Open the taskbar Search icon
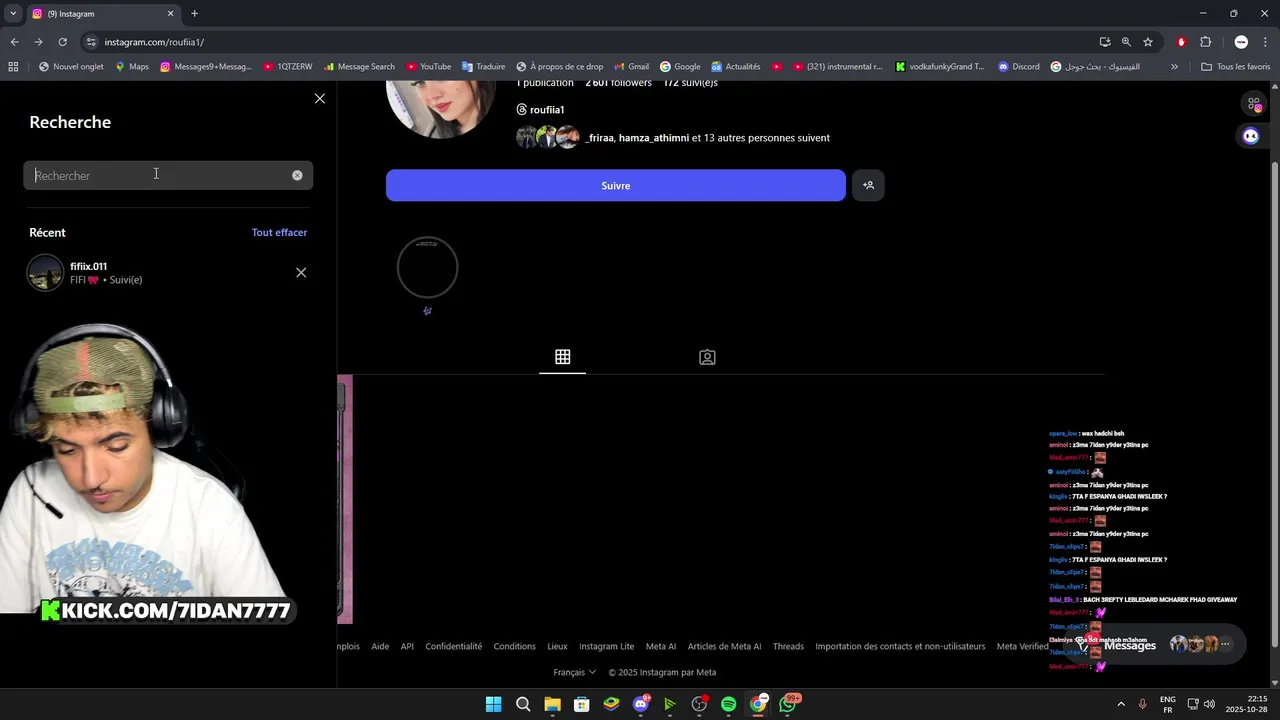The width and height of the screenshot is (1280, 720). tap(523, 704)
